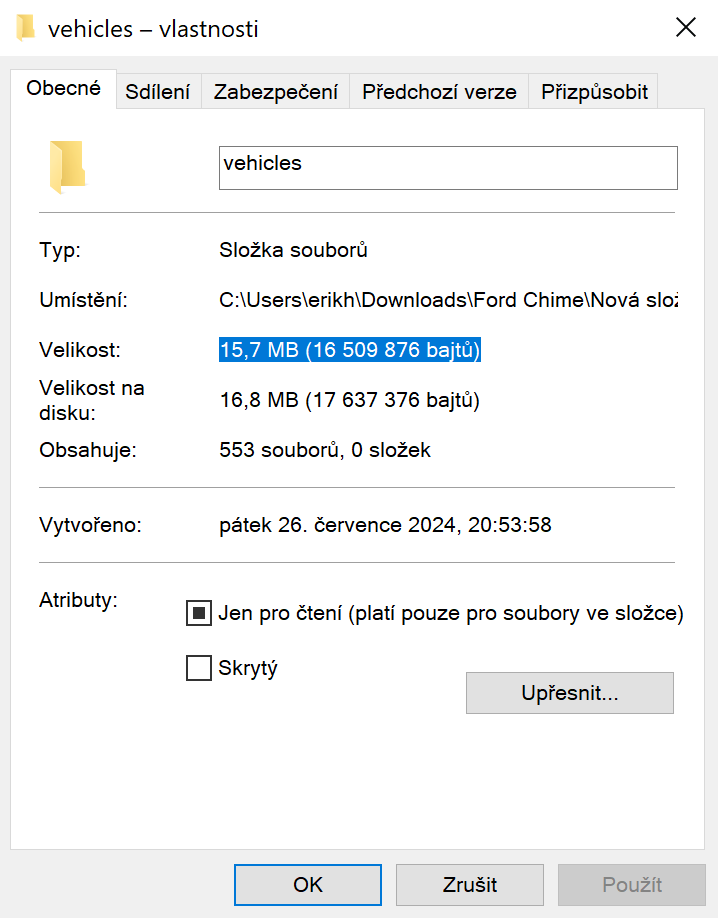Click the Použít button
Image resolution: width=718 pixels, height=918 pixels.
[632, 885]
